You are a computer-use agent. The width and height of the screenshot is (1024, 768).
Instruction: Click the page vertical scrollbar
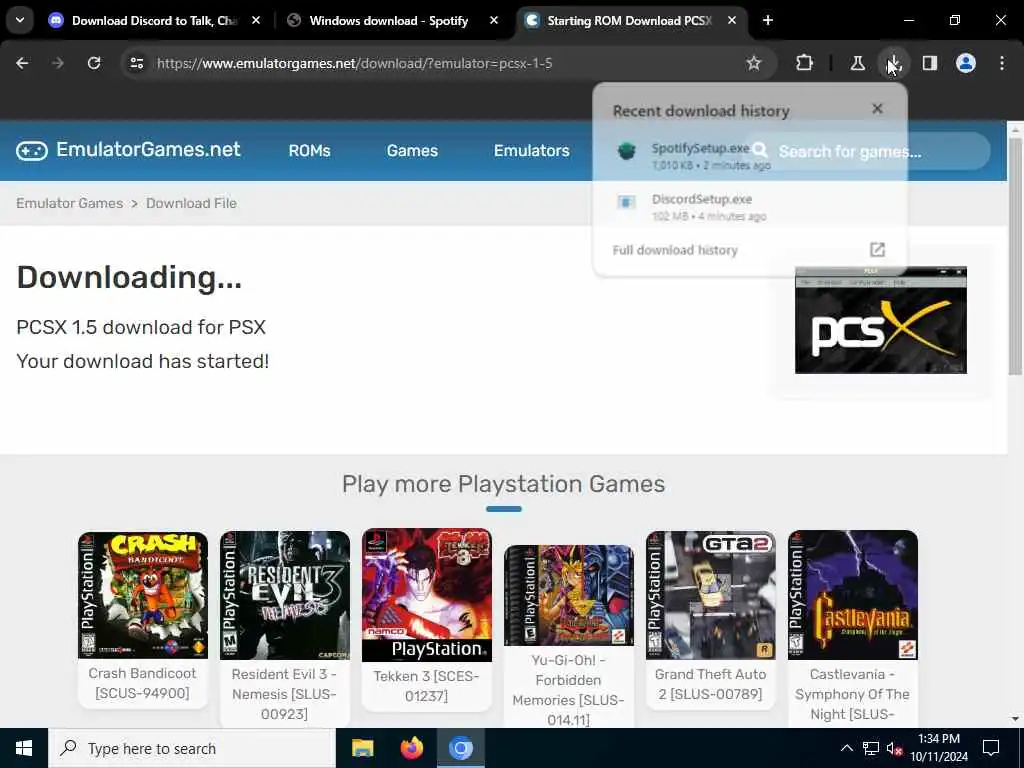point(1015,254)
